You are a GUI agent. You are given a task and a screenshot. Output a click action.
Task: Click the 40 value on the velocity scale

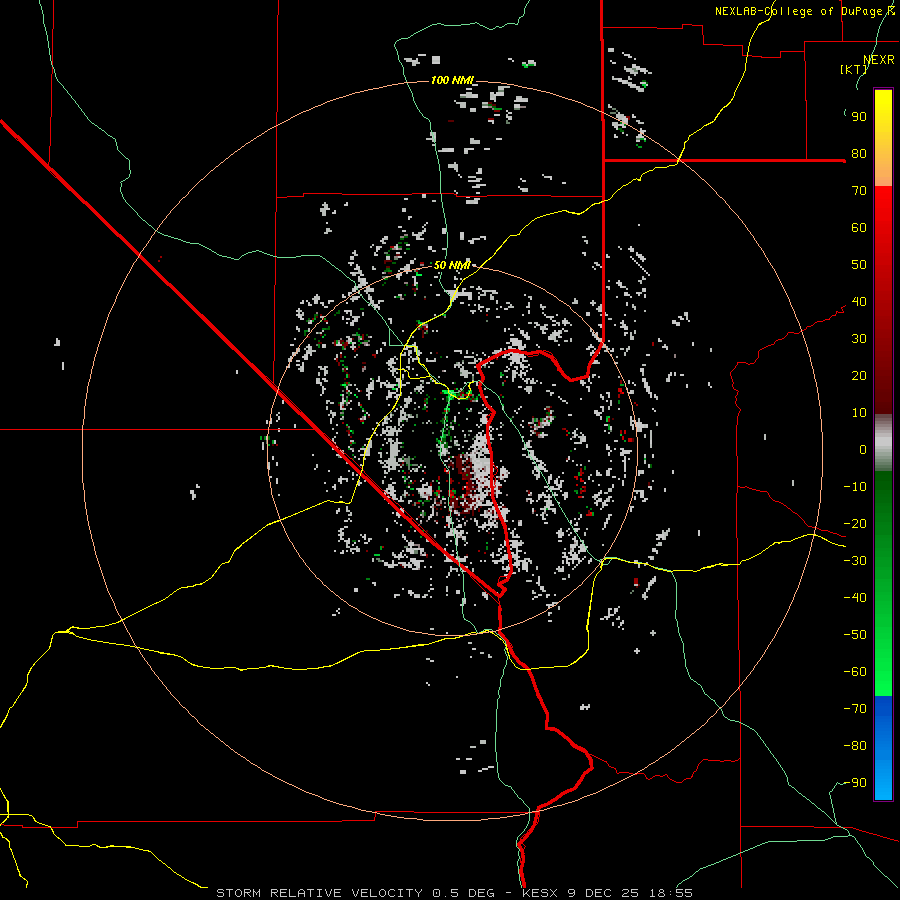pyautogui.click(x=859, y=302)
